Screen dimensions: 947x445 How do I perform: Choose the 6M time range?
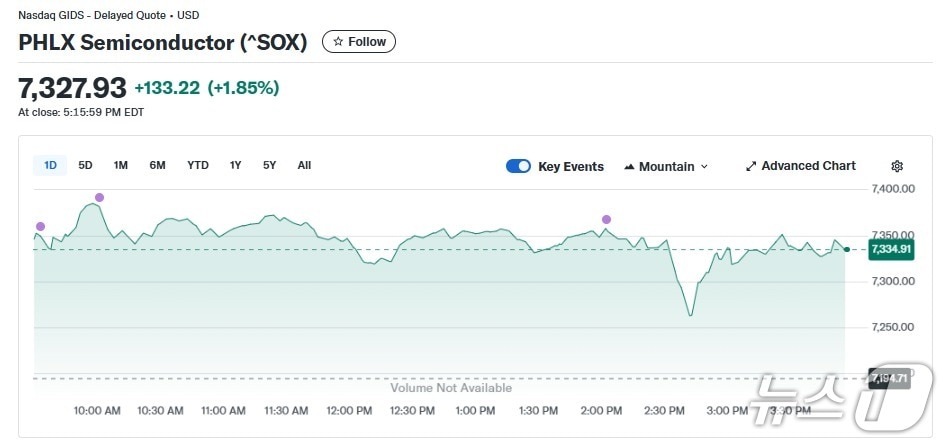pos(157,165)
